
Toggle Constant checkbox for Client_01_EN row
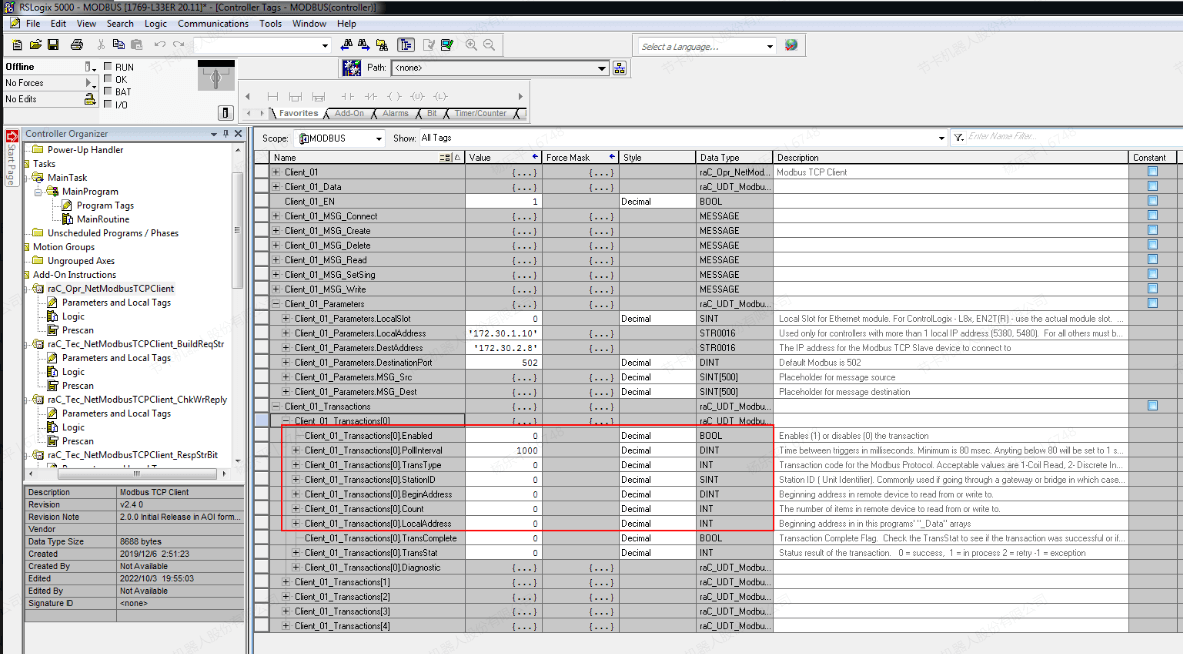click(x=1152, y=201)
